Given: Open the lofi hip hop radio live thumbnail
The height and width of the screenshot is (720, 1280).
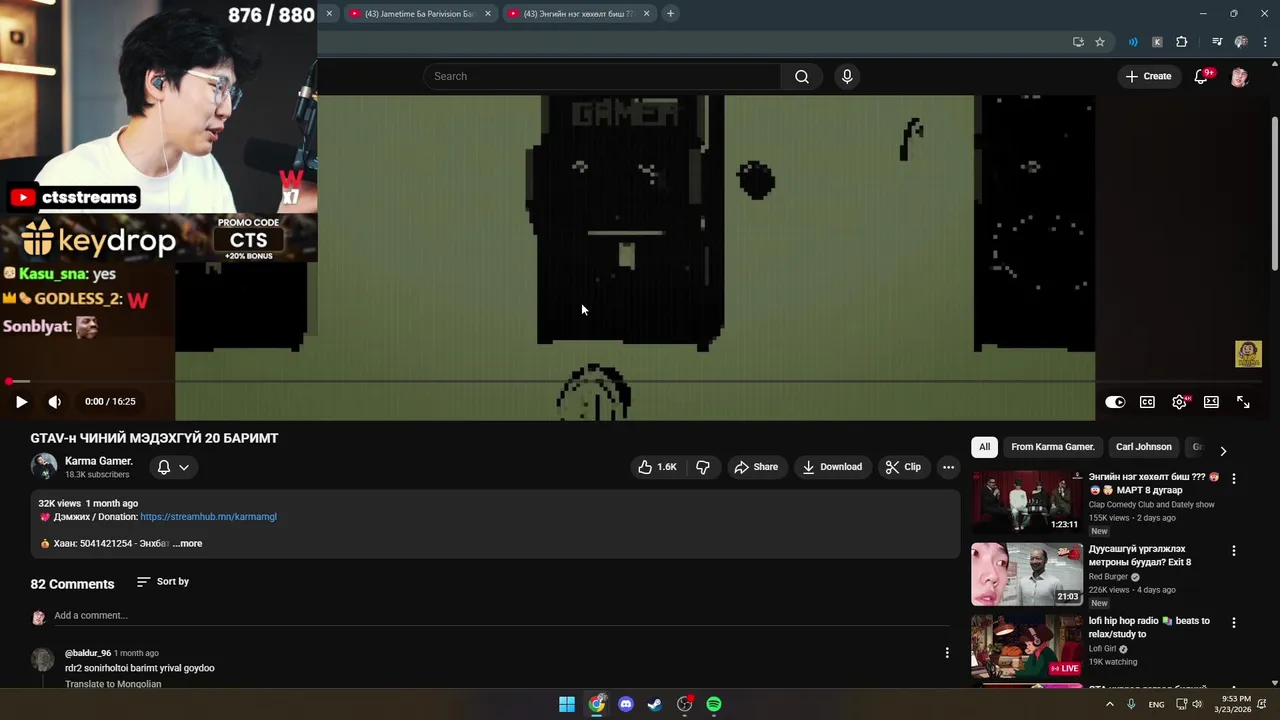Looking at the screenshot, I should [x=1027, y=646].
